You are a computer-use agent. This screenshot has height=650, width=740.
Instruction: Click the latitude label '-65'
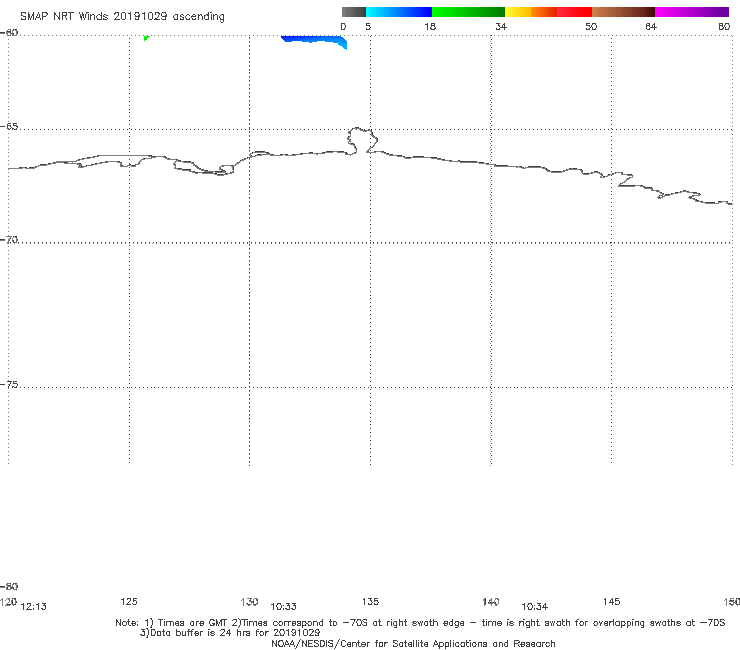click(x=9, y=127)
